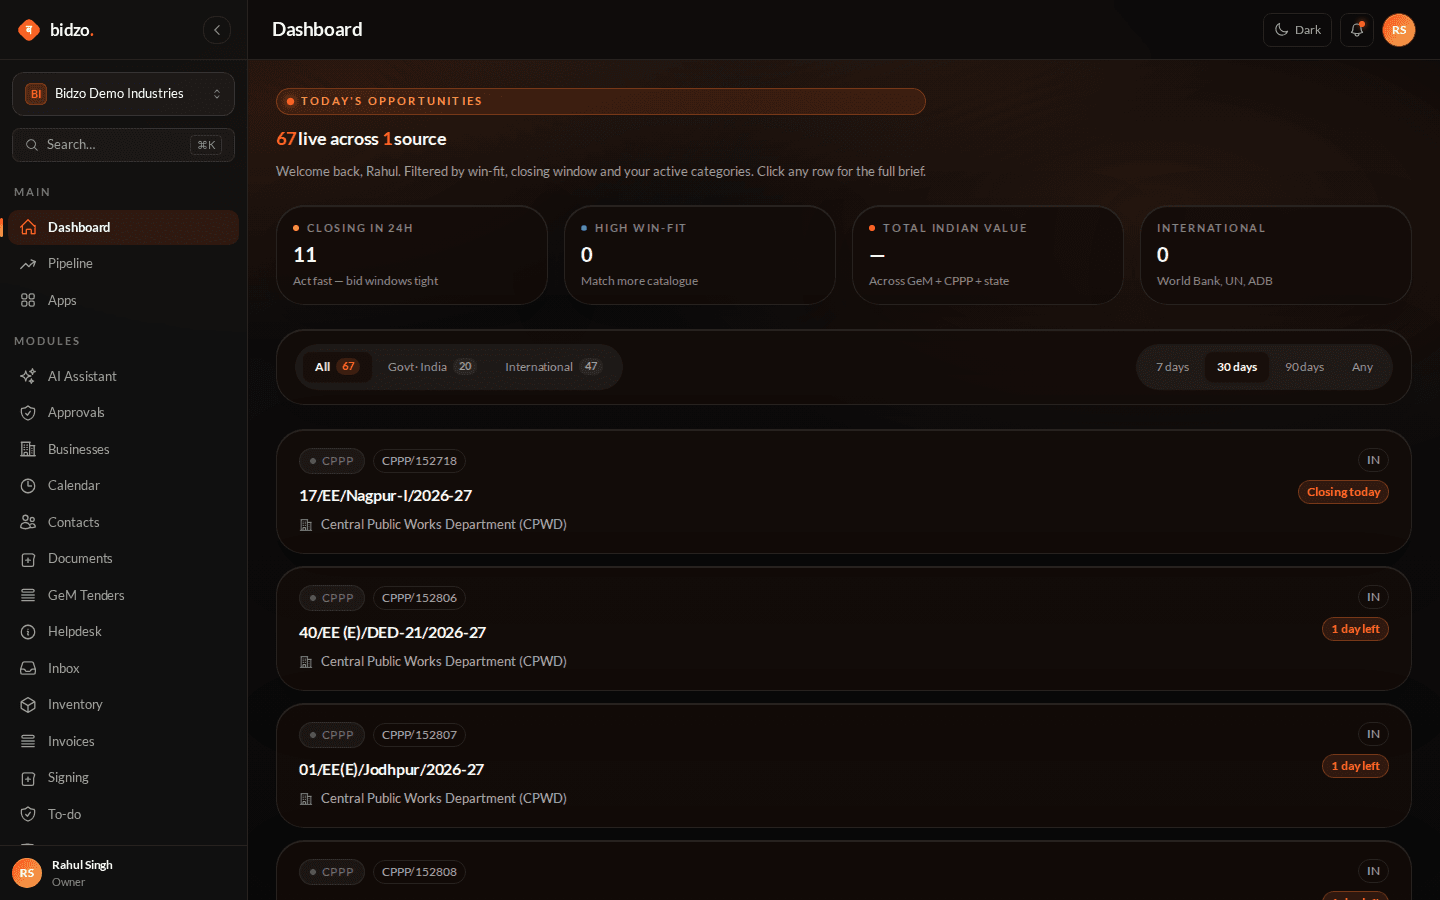Click the Calendar clock icon
The width and height of the screenshot is (1440, 900).
28,486
